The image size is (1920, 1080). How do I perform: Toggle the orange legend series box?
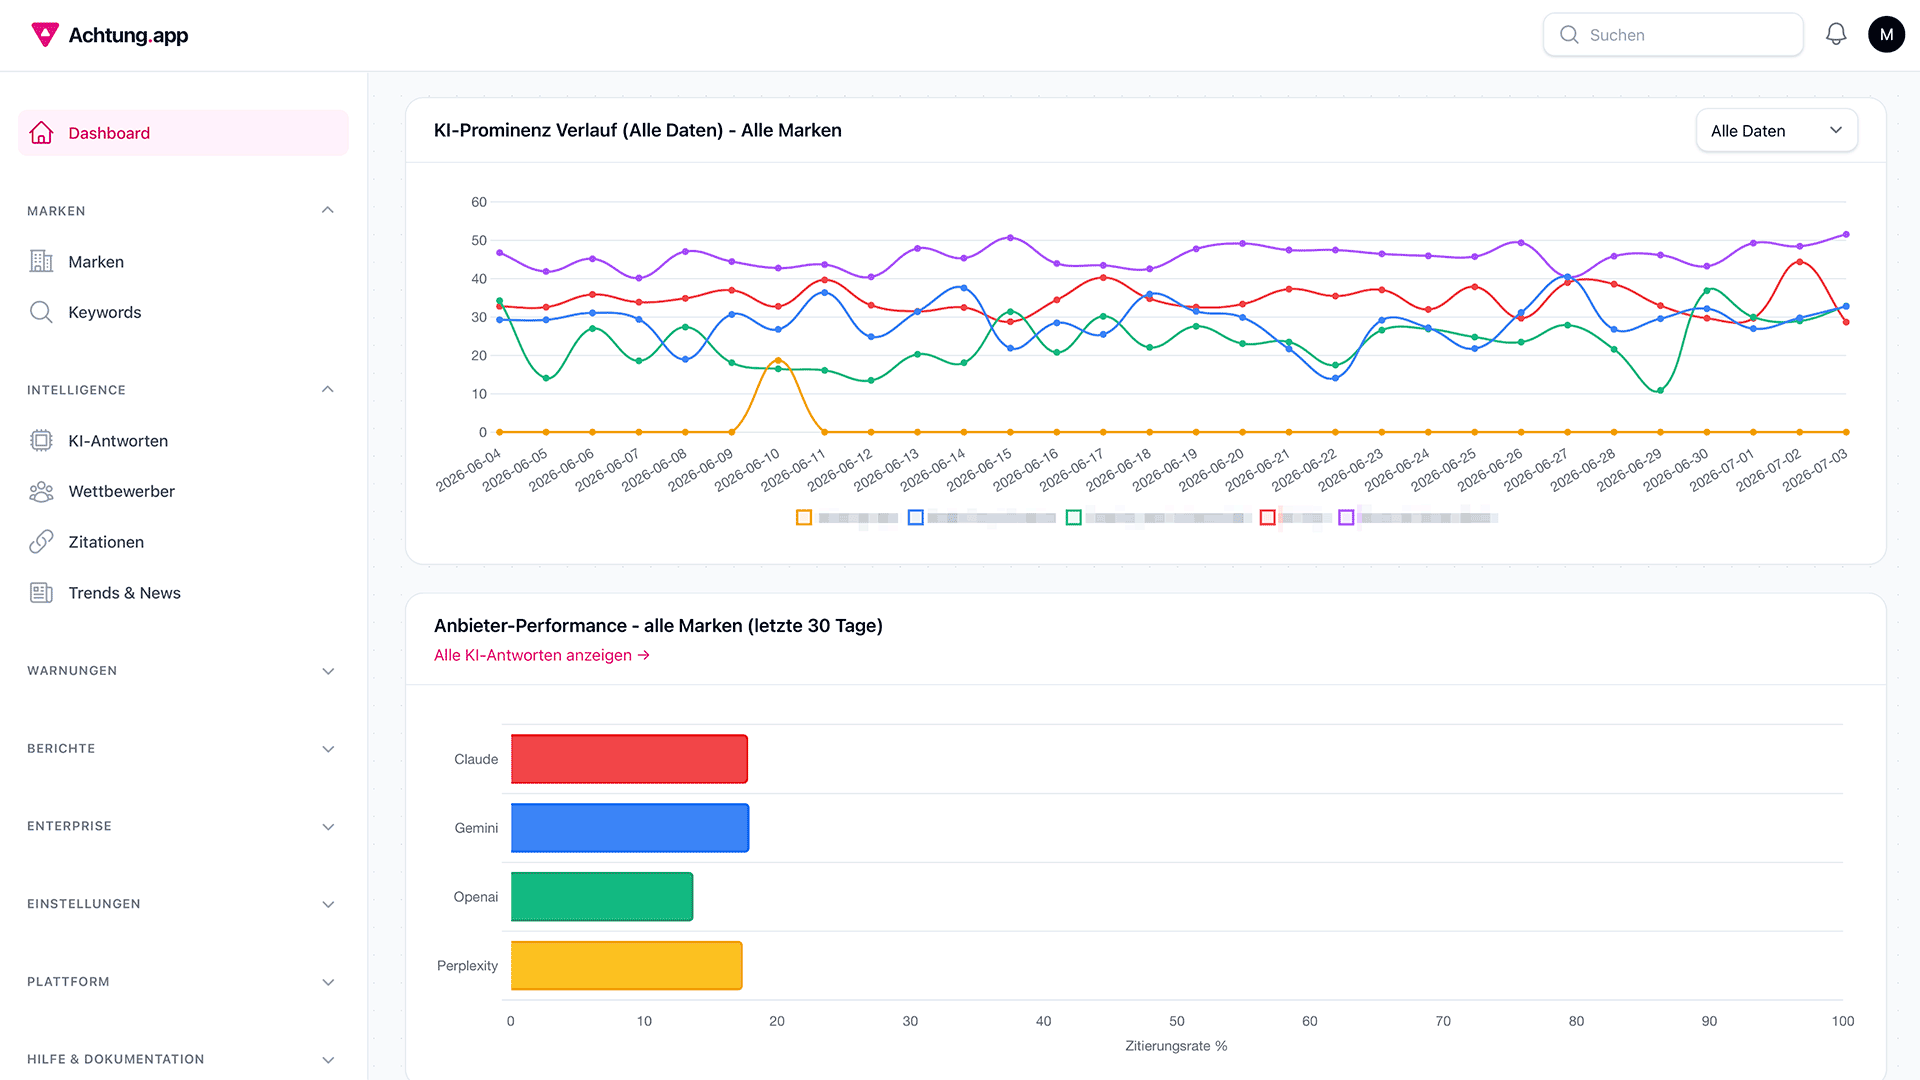(x=804, y=518)
